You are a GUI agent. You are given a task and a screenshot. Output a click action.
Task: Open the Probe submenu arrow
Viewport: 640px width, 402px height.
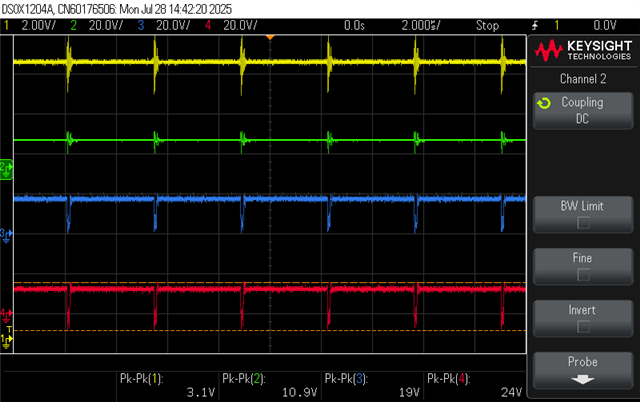(x=583, y=380)
